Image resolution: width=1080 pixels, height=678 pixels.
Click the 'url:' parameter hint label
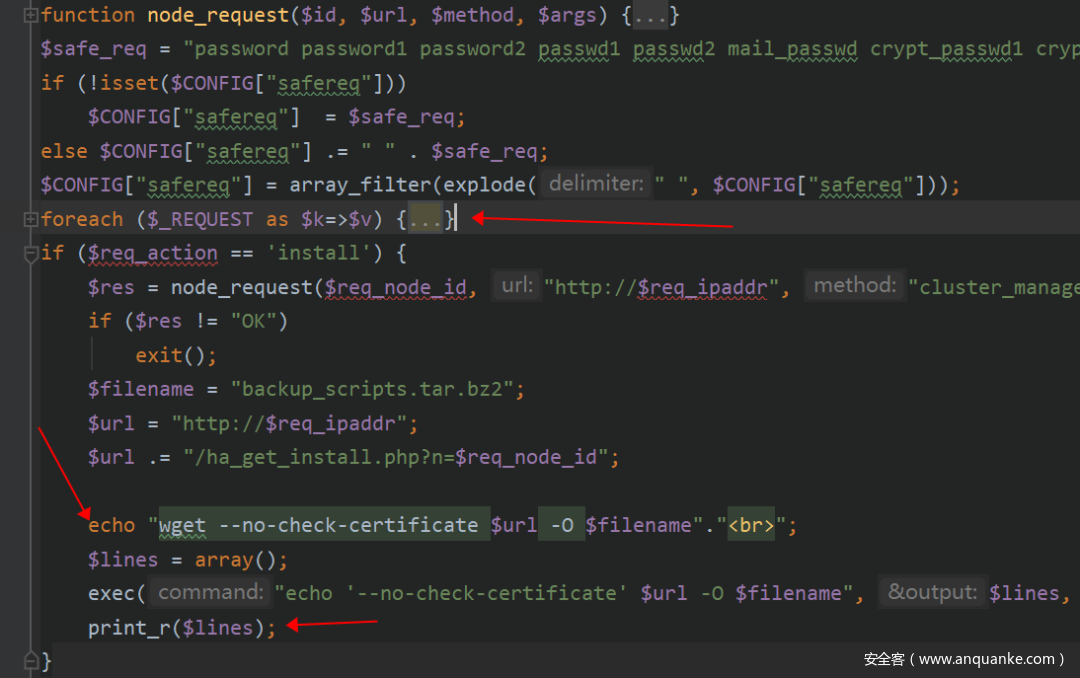[x=517, y=287]
